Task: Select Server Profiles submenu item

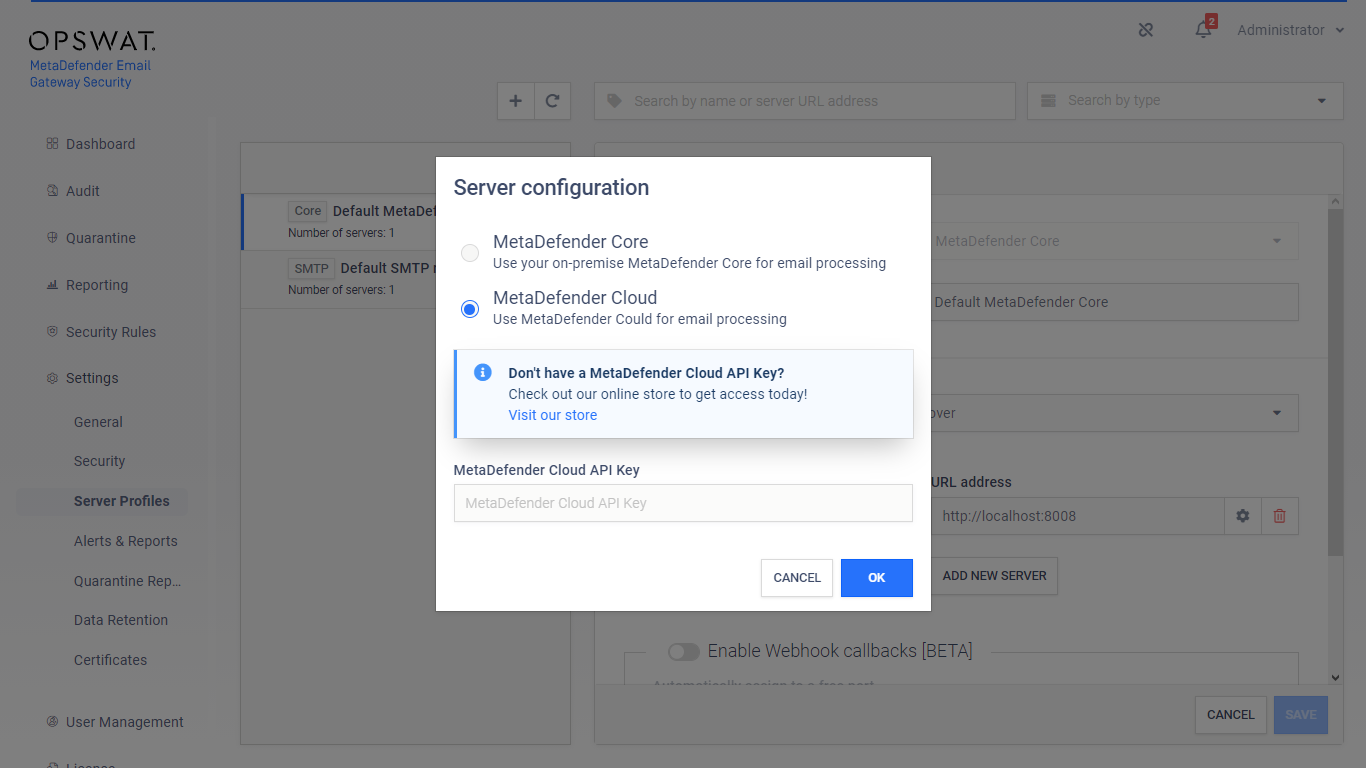Action: point(122,501)
